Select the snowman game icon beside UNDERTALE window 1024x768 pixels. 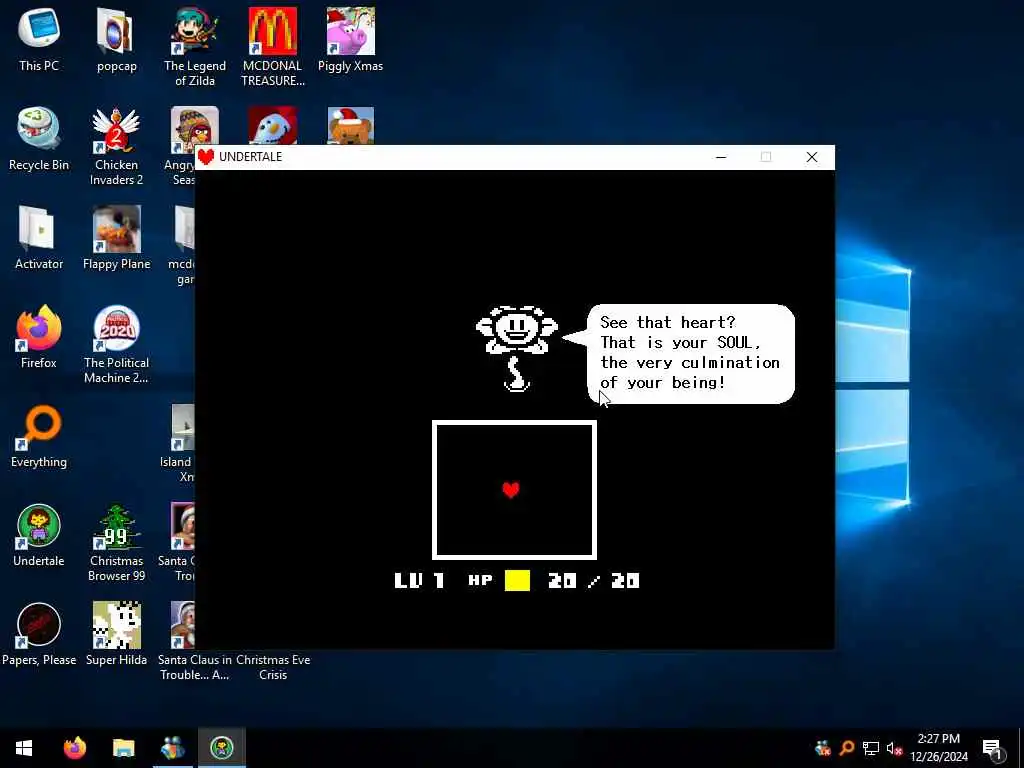point(272,125)
